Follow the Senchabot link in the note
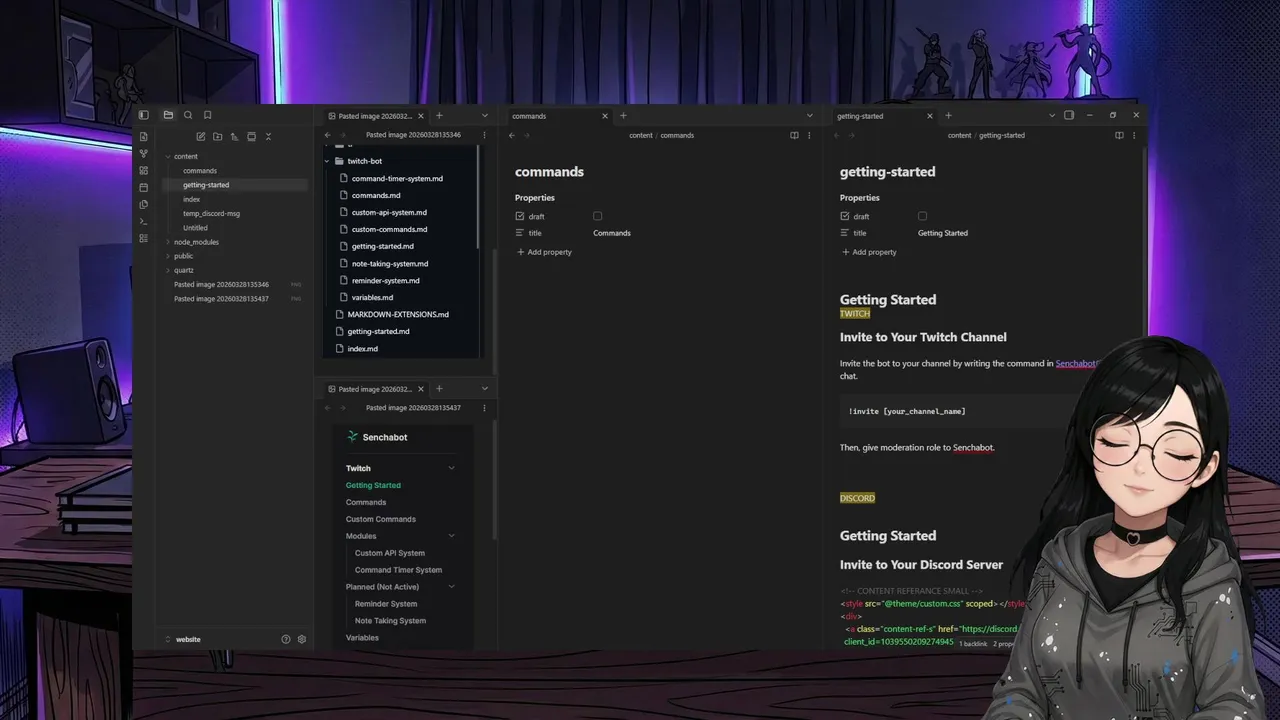The height and width of the screenshot is (720, 1280). (x=1076, y=363)
